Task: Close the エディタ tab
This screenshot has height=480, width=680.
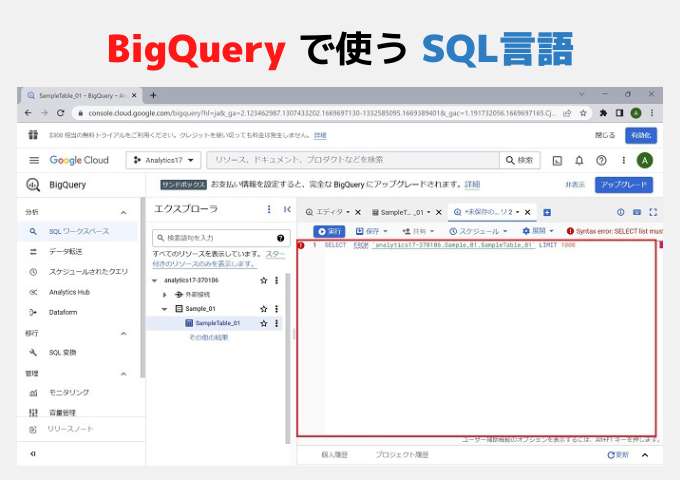Action: (x=358, y=212)
